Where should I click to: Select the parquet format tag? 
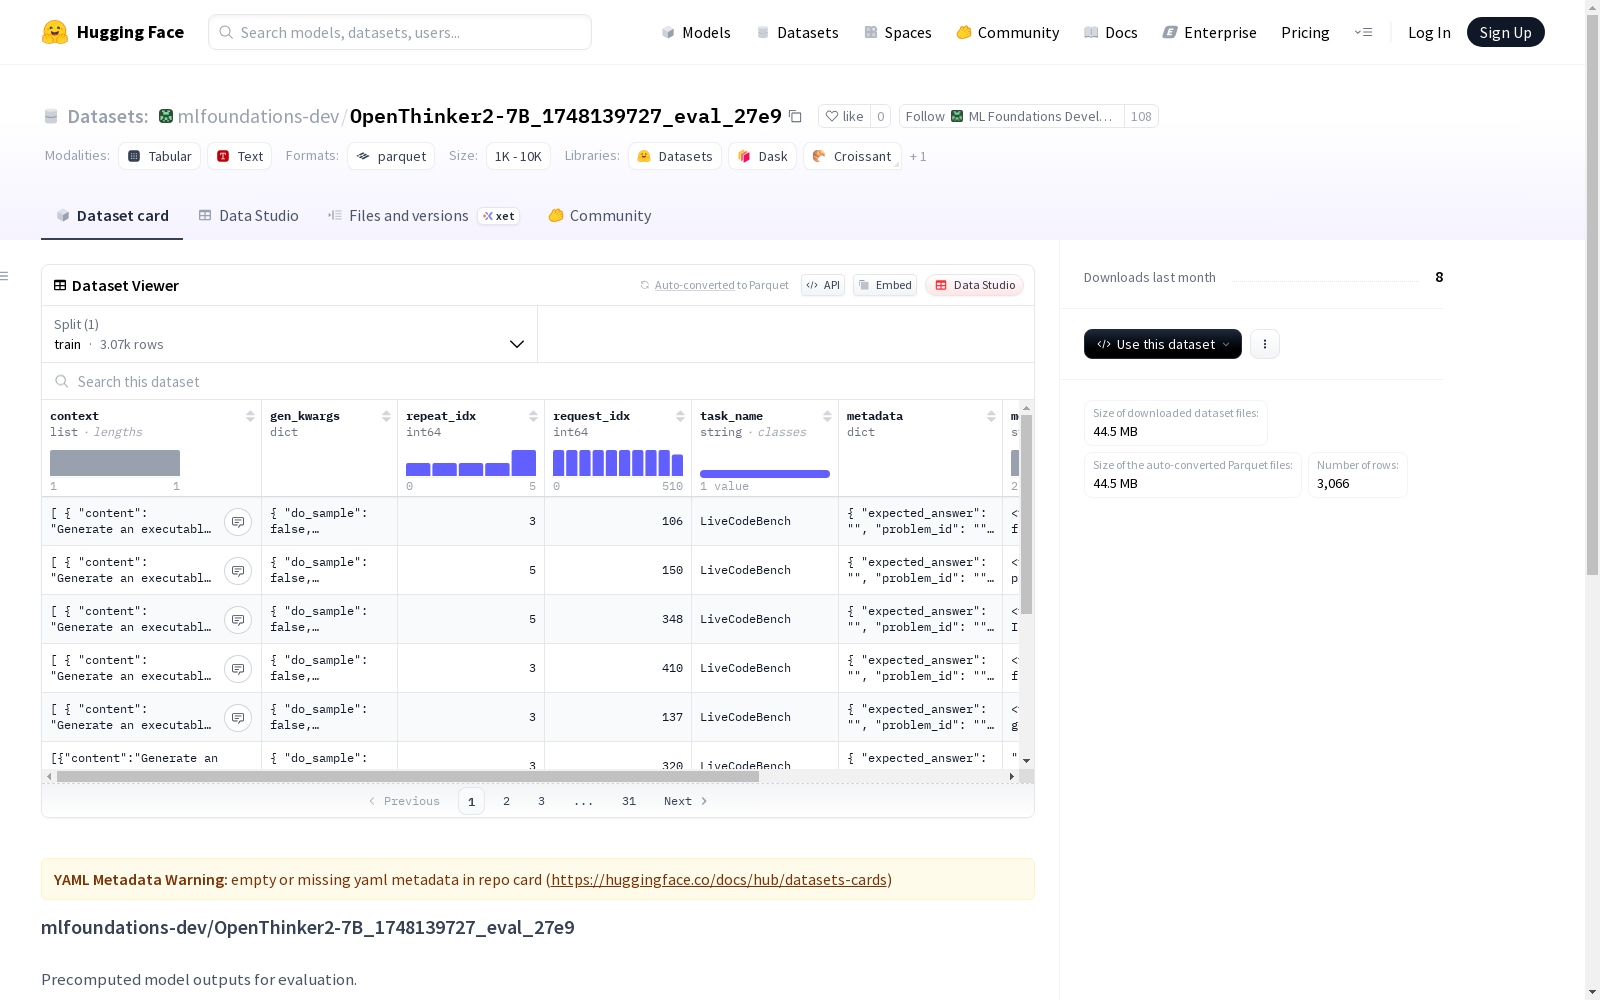391,156
